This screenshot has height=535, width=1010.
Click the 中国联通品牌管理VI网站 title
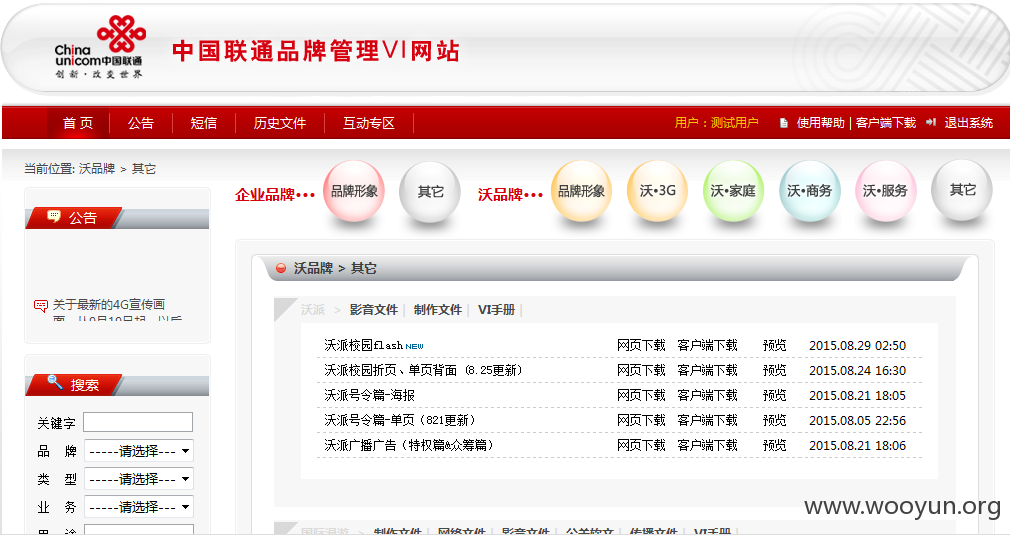(x=316, y=51)
